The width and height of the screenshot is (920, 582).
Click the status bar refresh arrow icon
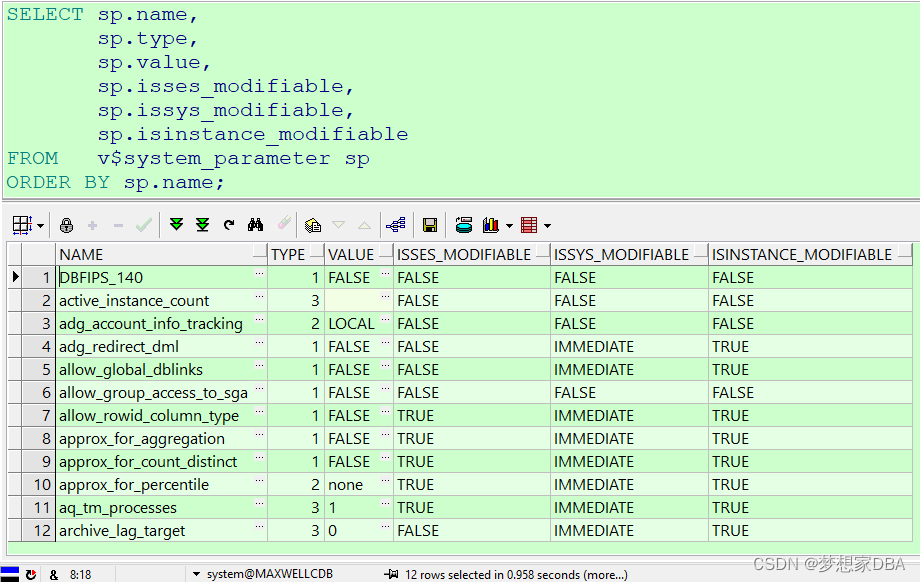(31, 575)
